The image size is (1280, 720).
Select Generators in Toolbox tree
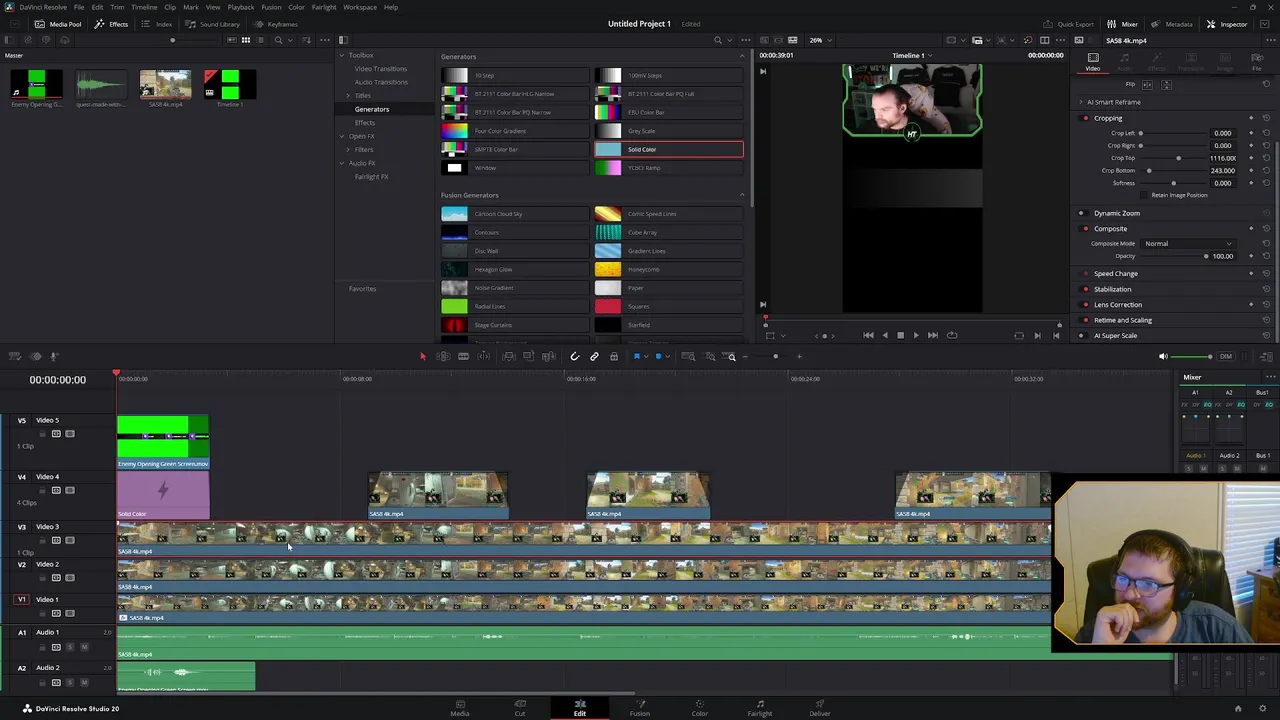click(x=371, y=109)
